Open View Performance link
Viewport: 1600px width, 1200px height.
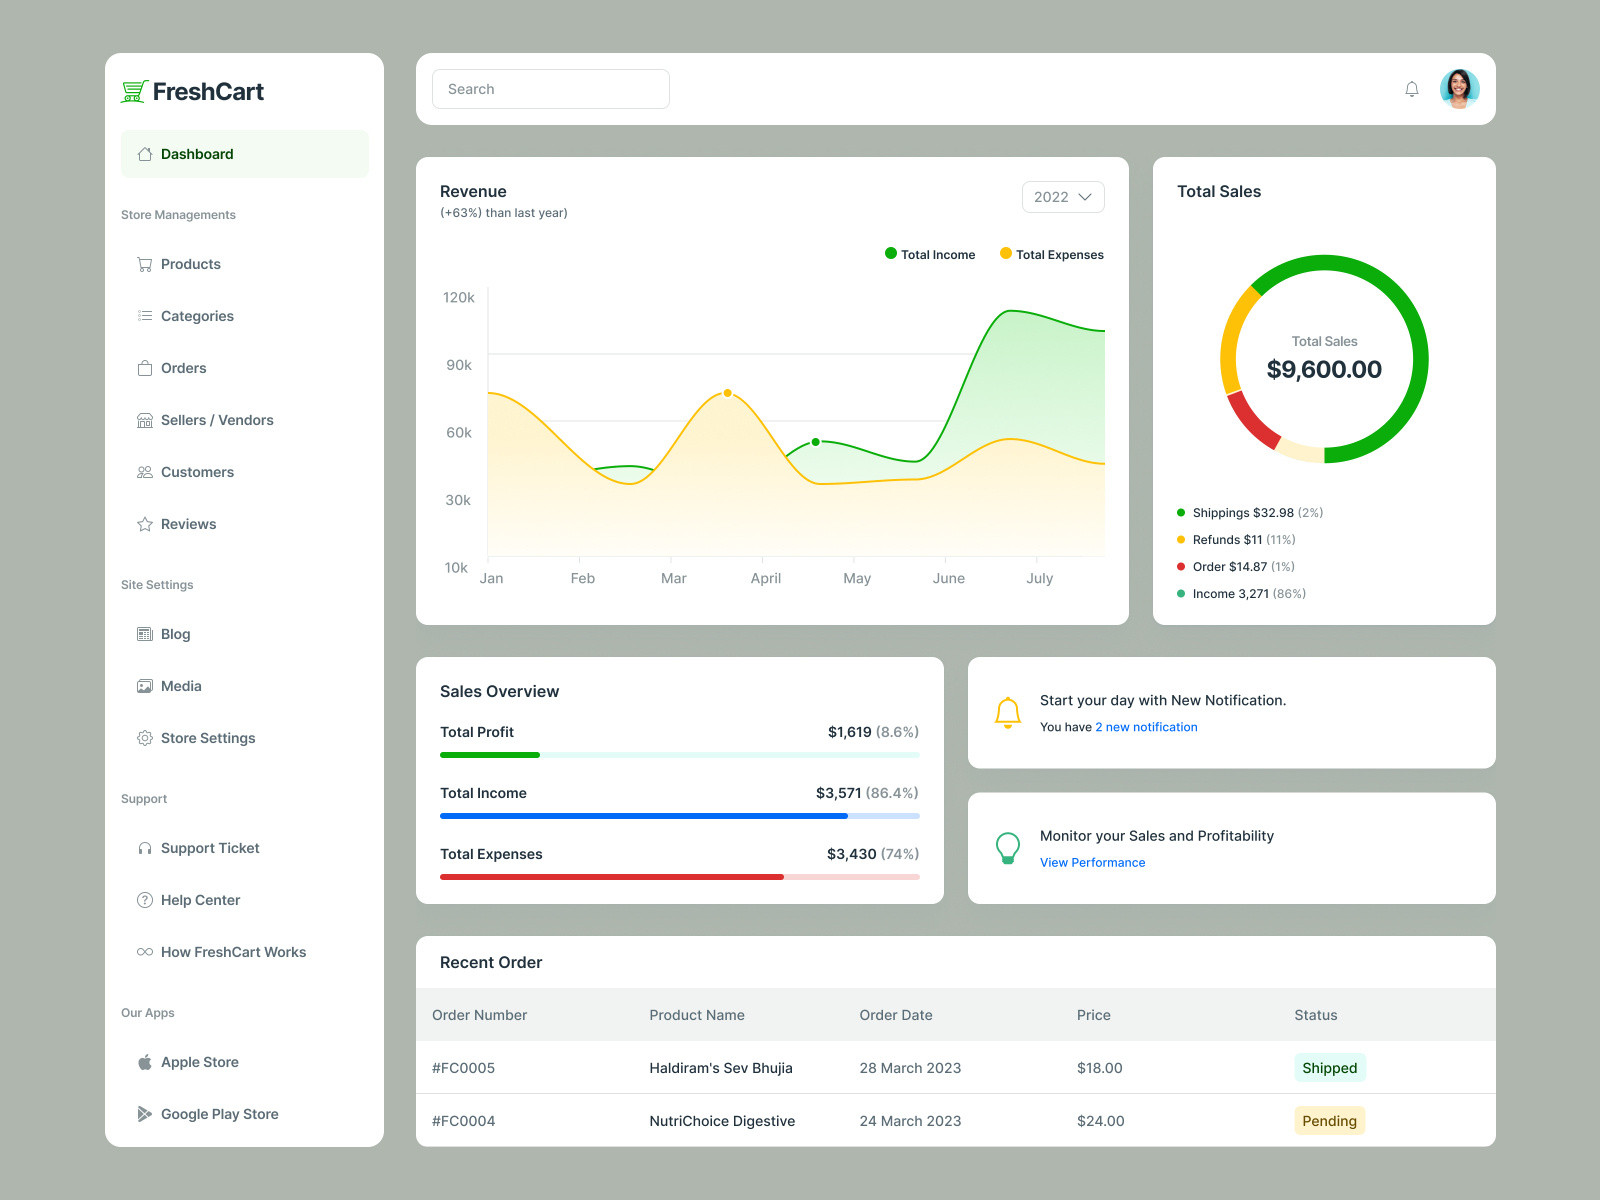(x=1092, y=862)
